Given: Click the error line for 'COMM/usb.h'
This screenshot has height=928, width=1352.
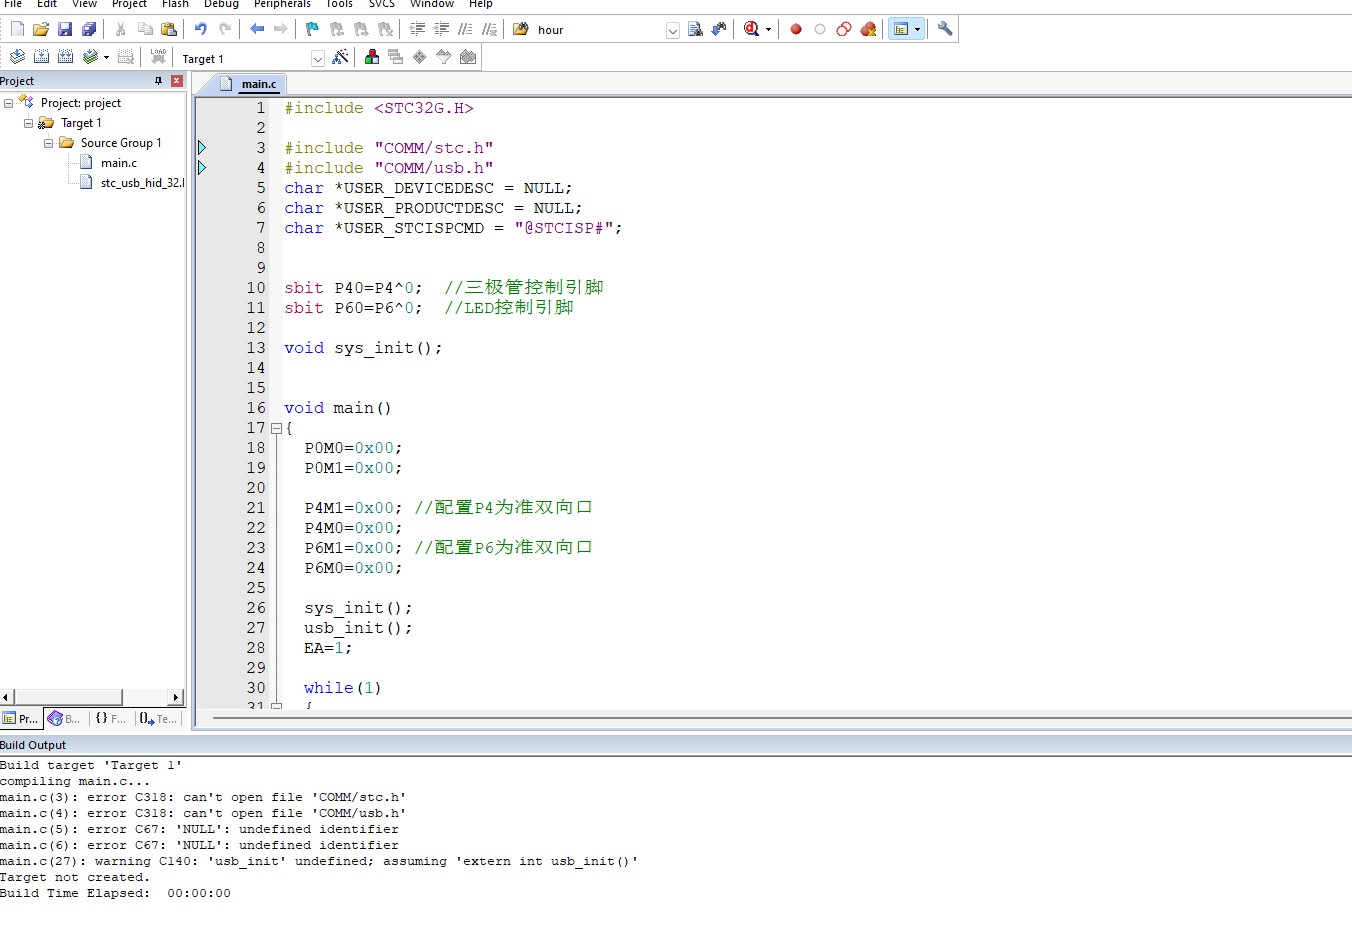Looking at the screenshot, I should click(x=203, y=813).
